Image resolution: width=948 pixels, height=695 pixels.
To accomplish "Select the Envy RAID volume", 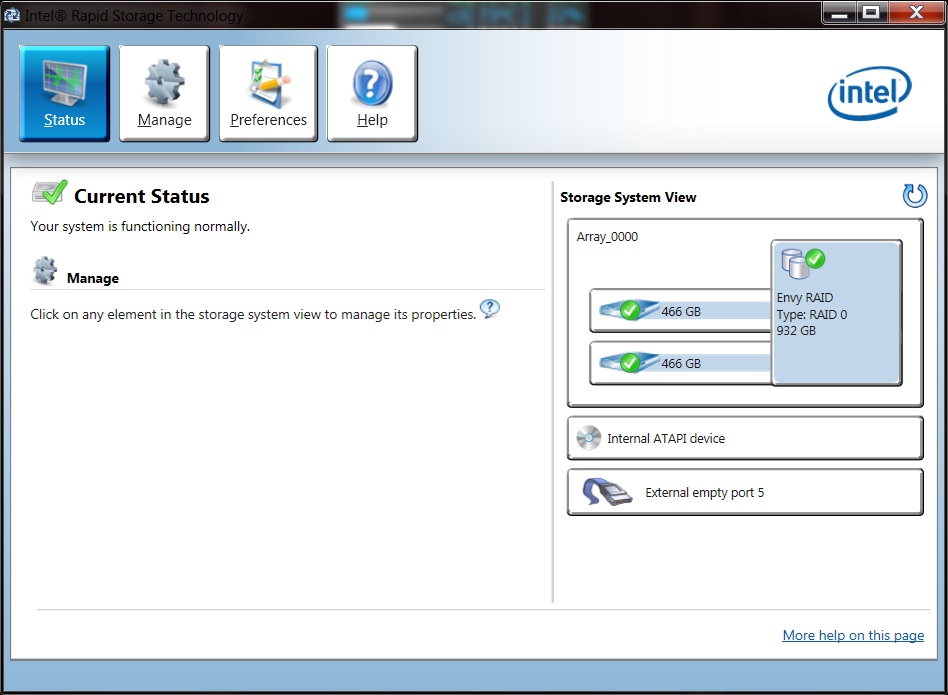I will click(x=837, y=313).
